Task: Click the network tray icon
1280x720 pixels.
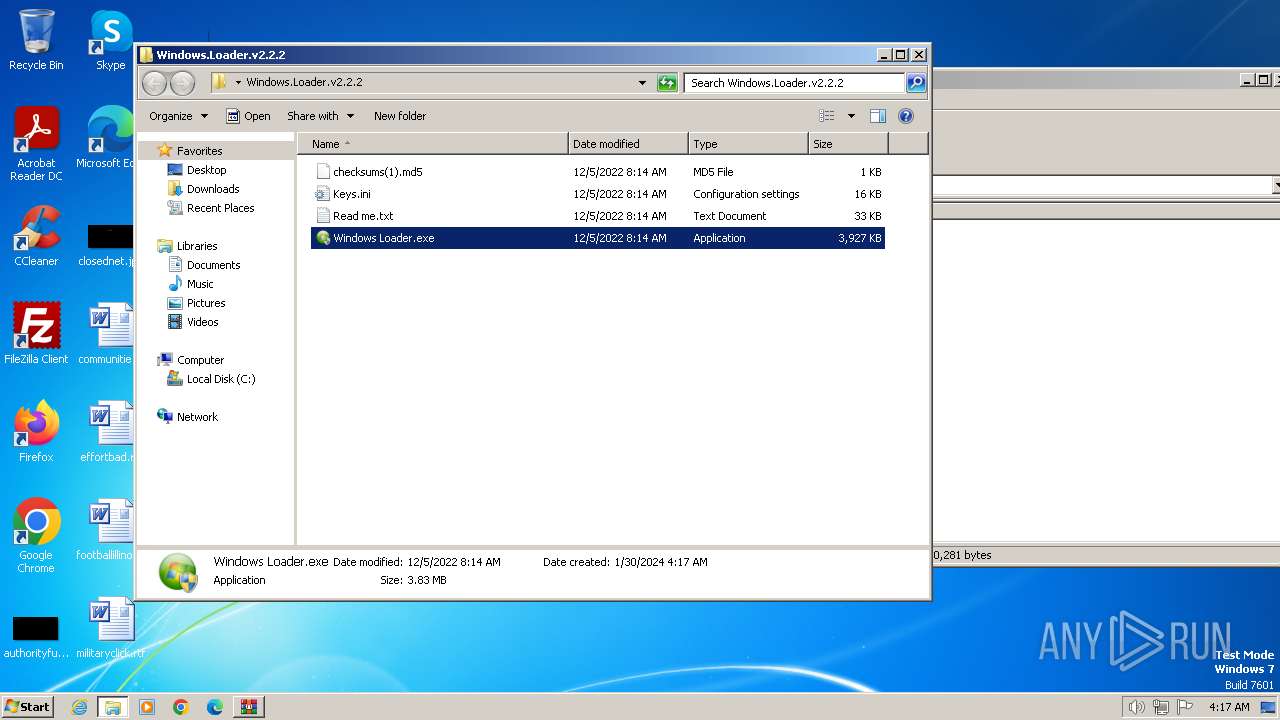Action: (x=1161, y=707)
